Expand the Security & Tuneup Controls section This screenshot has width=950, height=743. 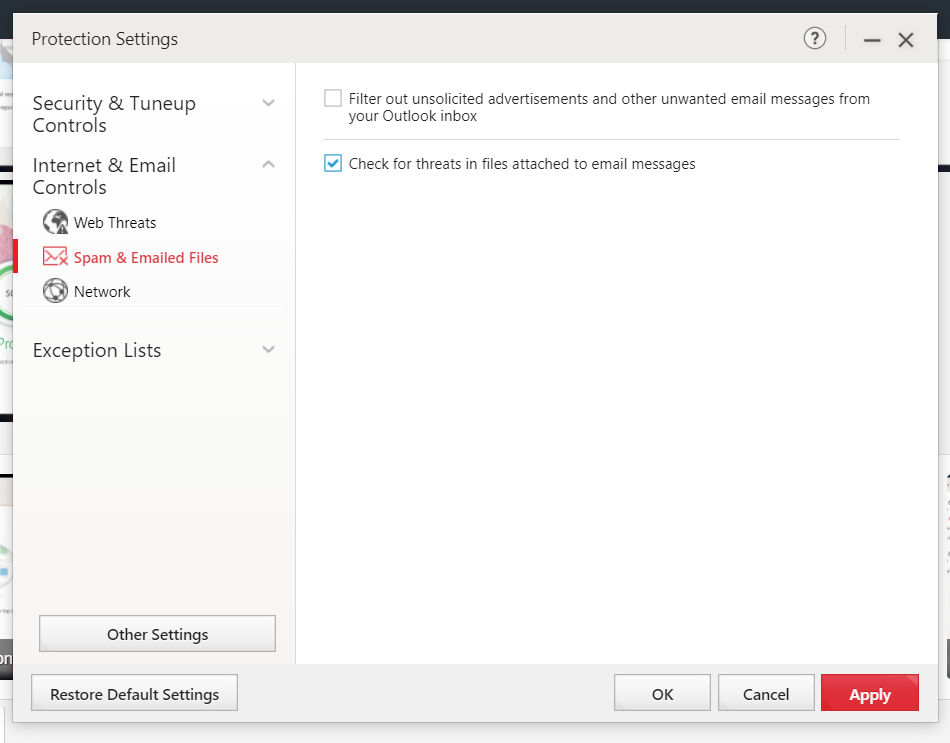[x=268, y=103]
